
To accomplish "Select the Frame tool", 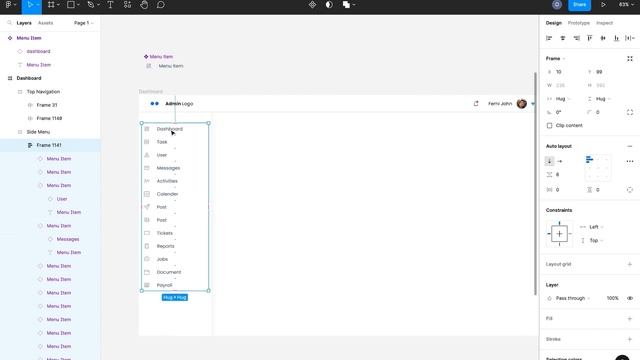I will 51,5.
